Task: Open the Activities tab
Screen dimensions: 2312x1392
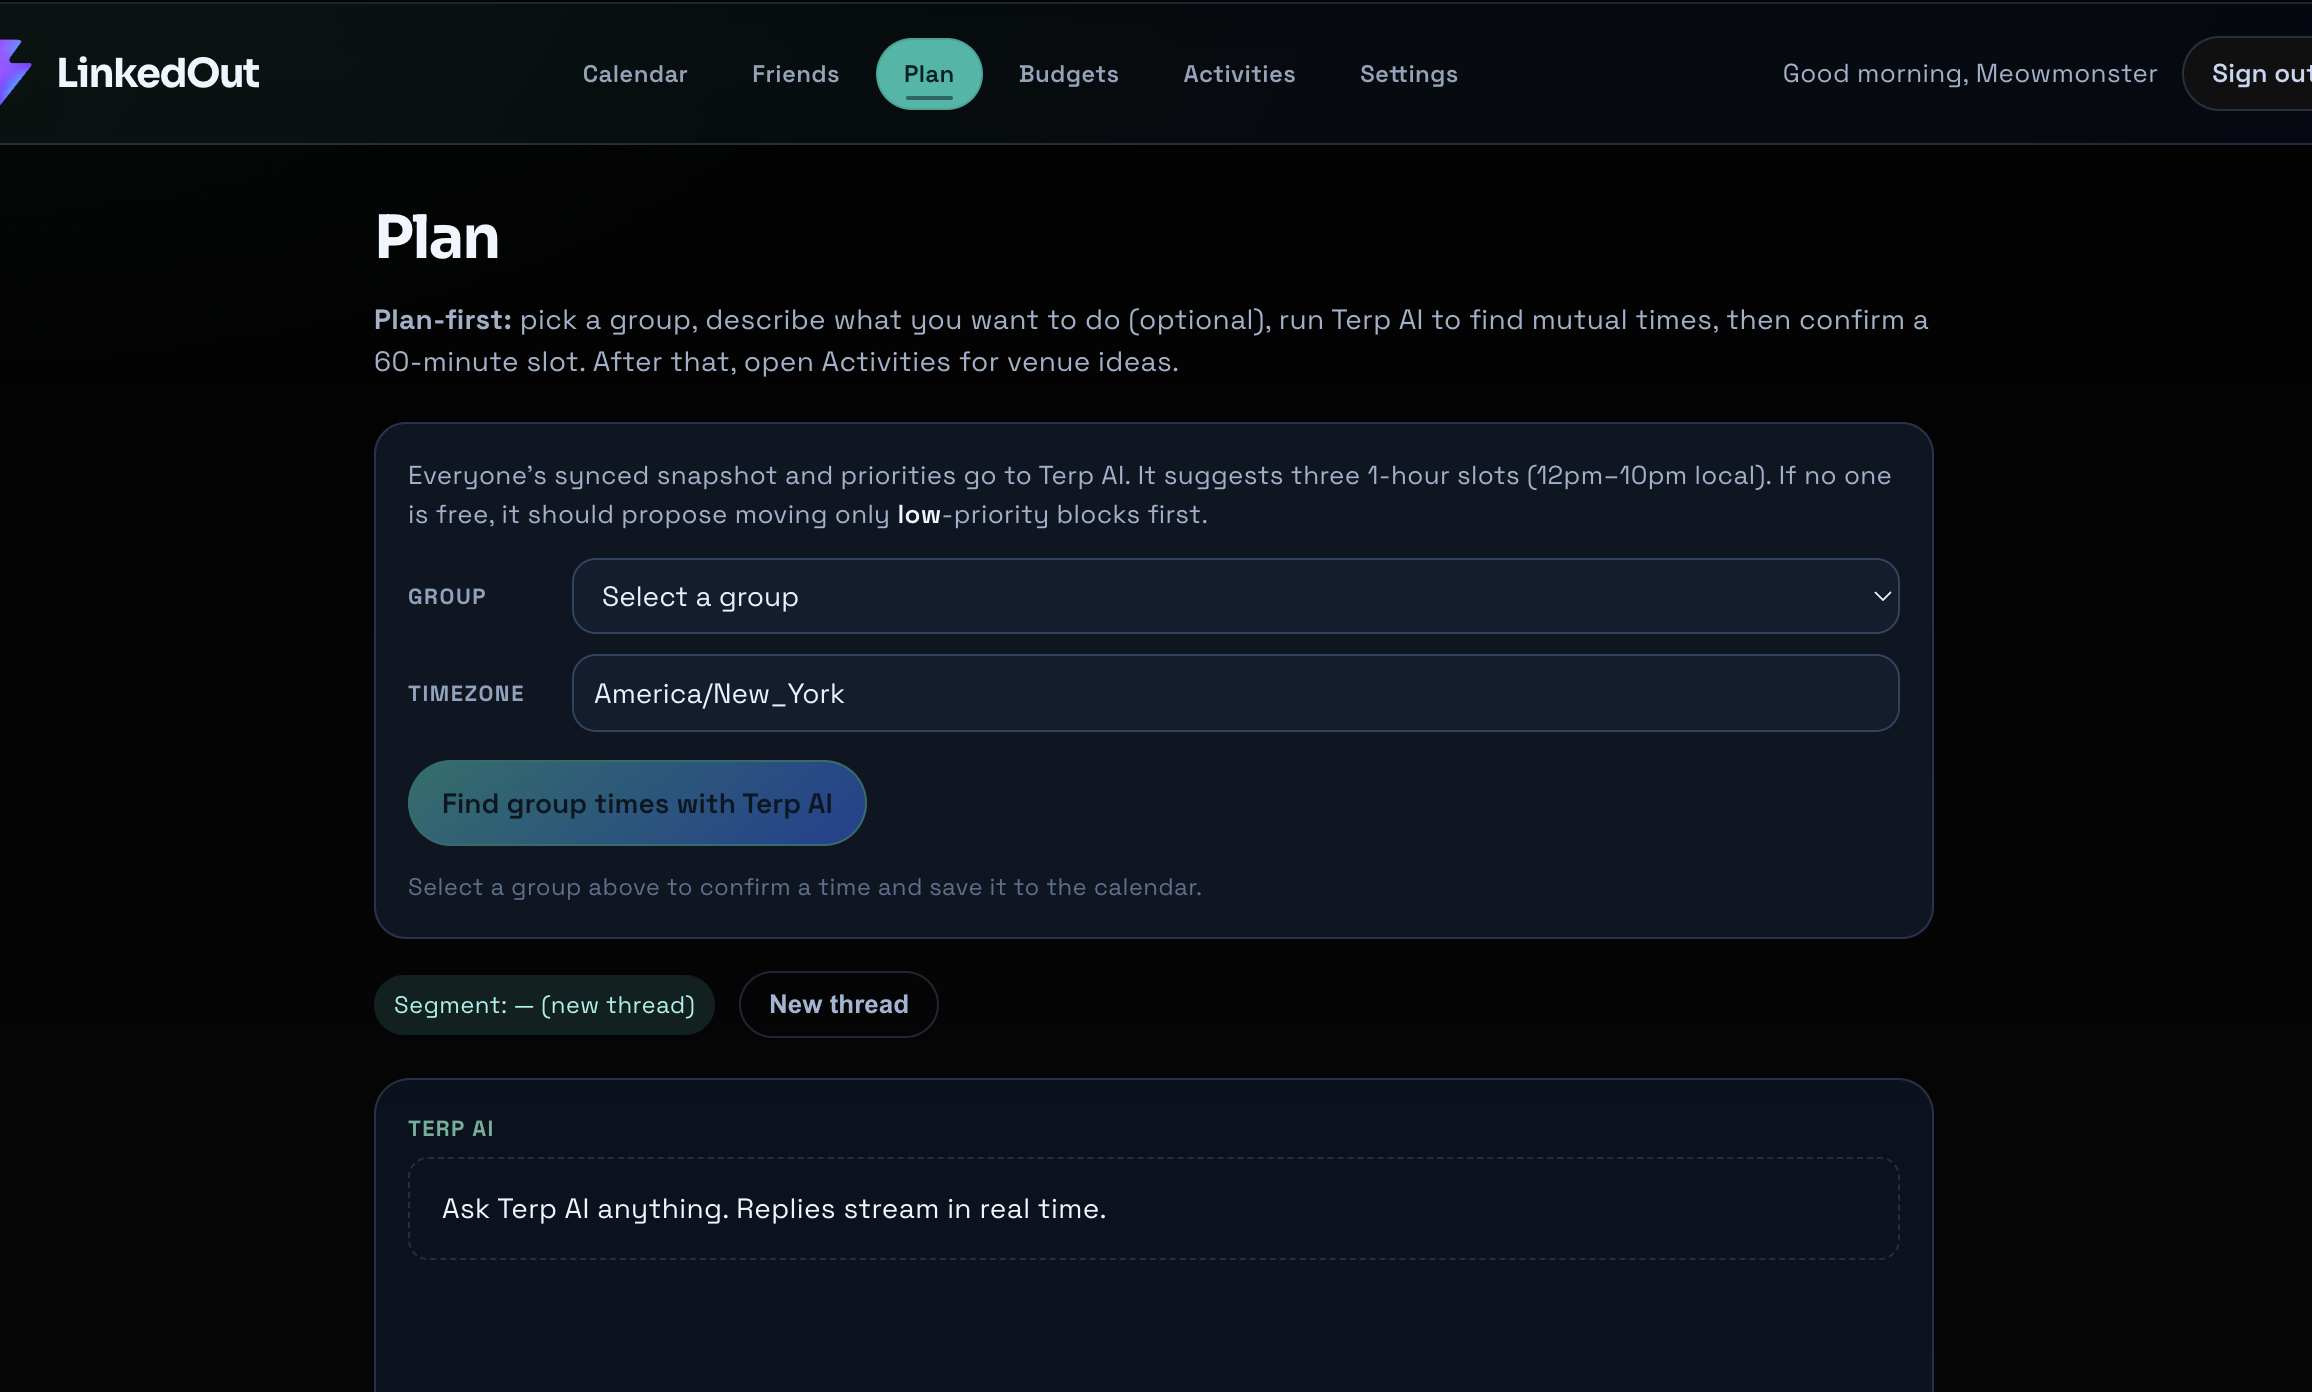Action: pos(1239,74)
